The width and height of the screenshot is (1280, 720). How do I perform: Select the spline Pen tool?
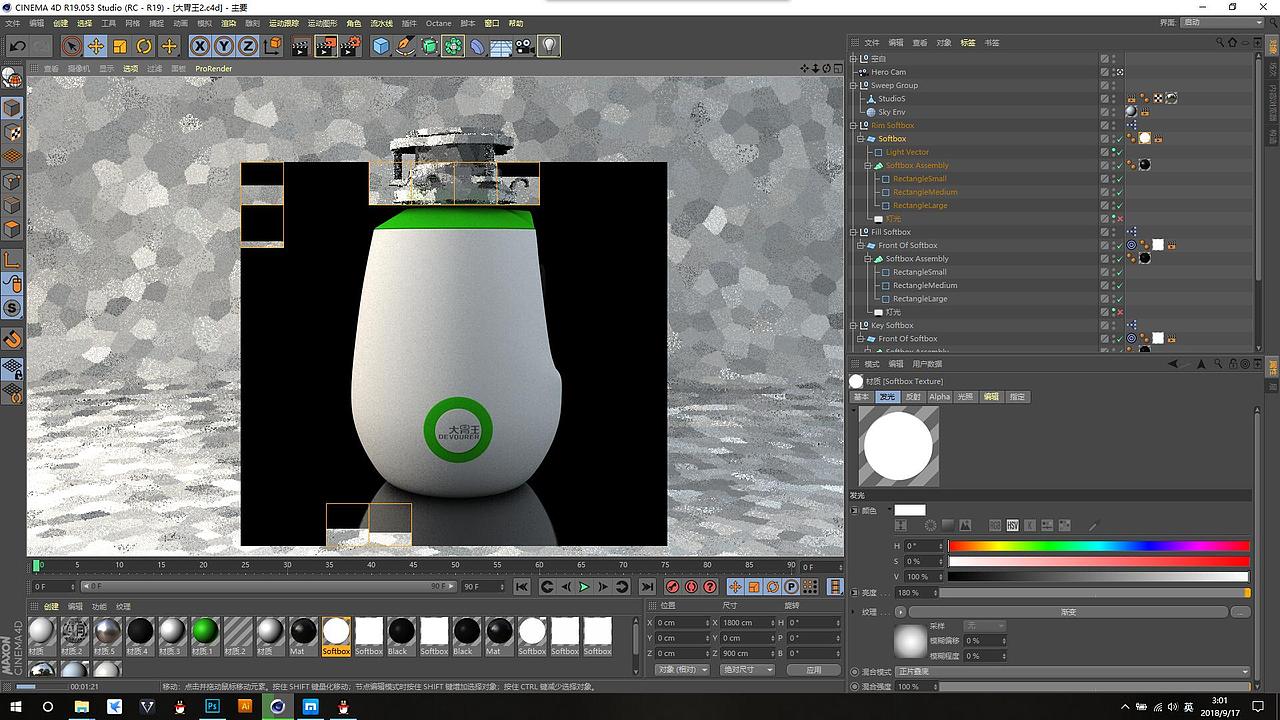click(405, 46)
